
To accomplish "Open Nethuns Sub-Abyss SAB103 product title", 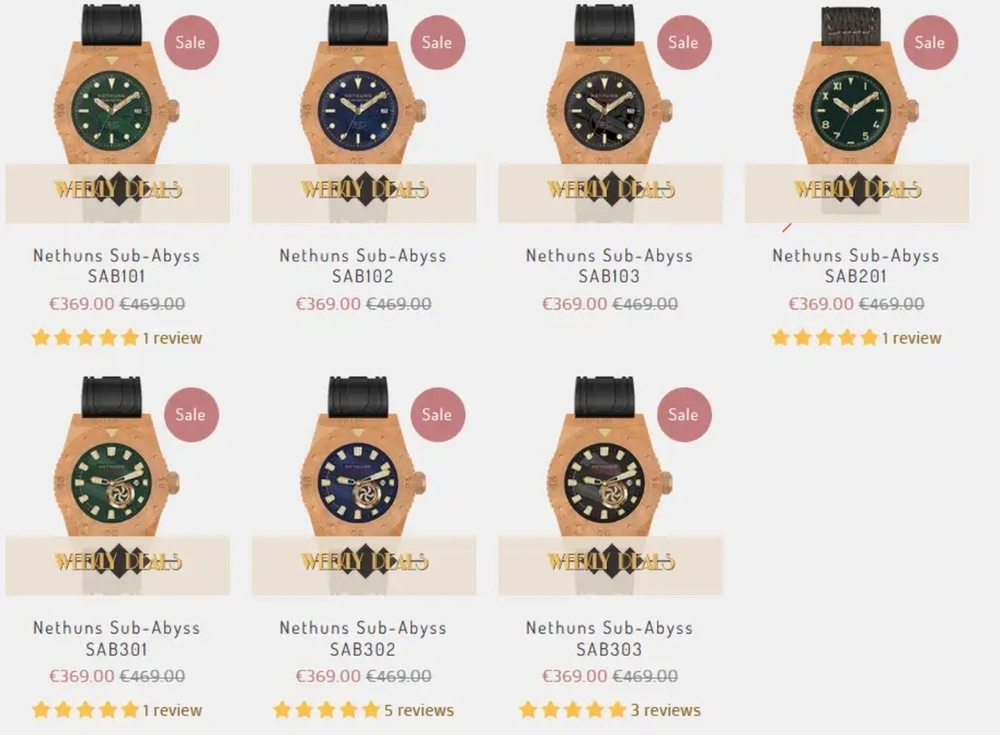I will [609, 266].
